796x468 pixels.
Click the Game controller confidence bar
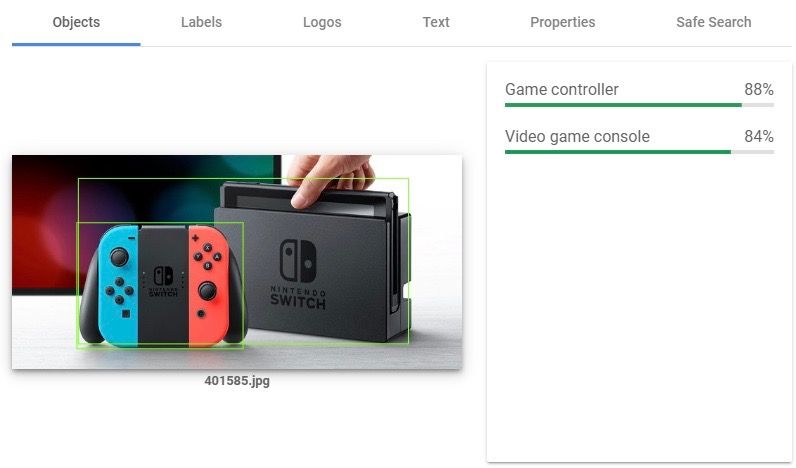[639, 105]
